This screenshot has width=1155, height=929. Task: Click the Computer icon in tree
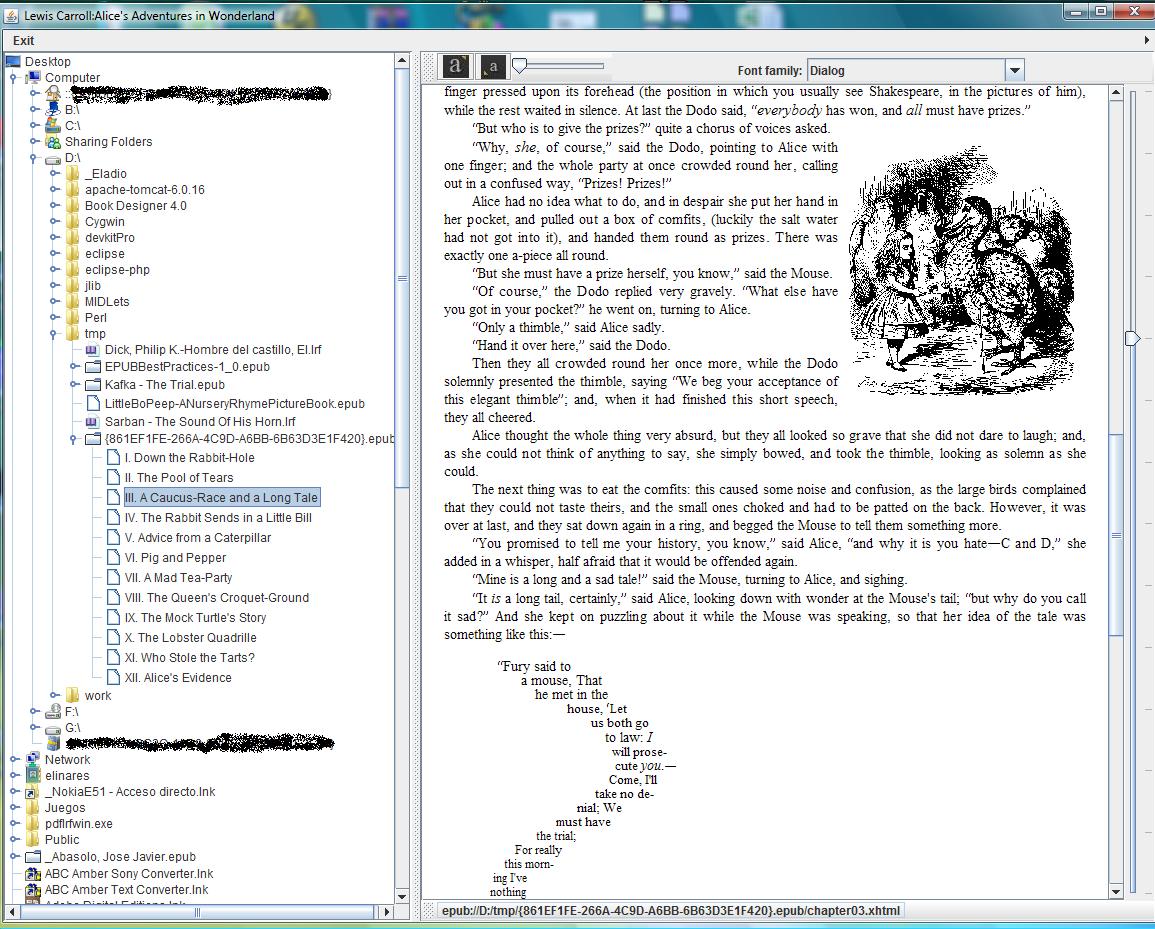click(33, 77)
